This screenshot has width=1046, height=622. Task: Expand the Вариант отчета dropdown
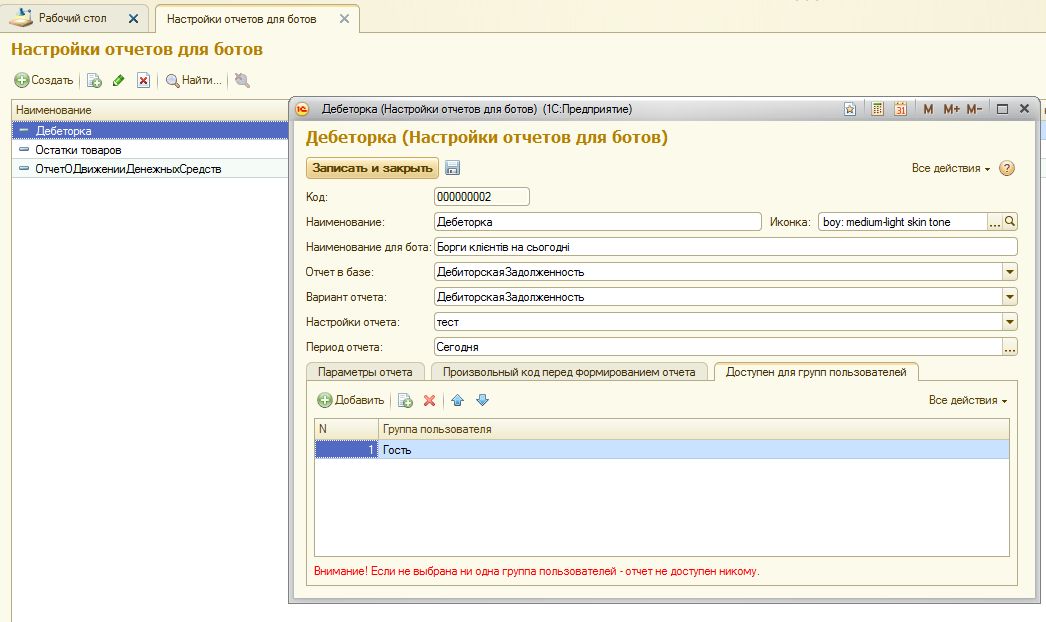(1010, 297)
